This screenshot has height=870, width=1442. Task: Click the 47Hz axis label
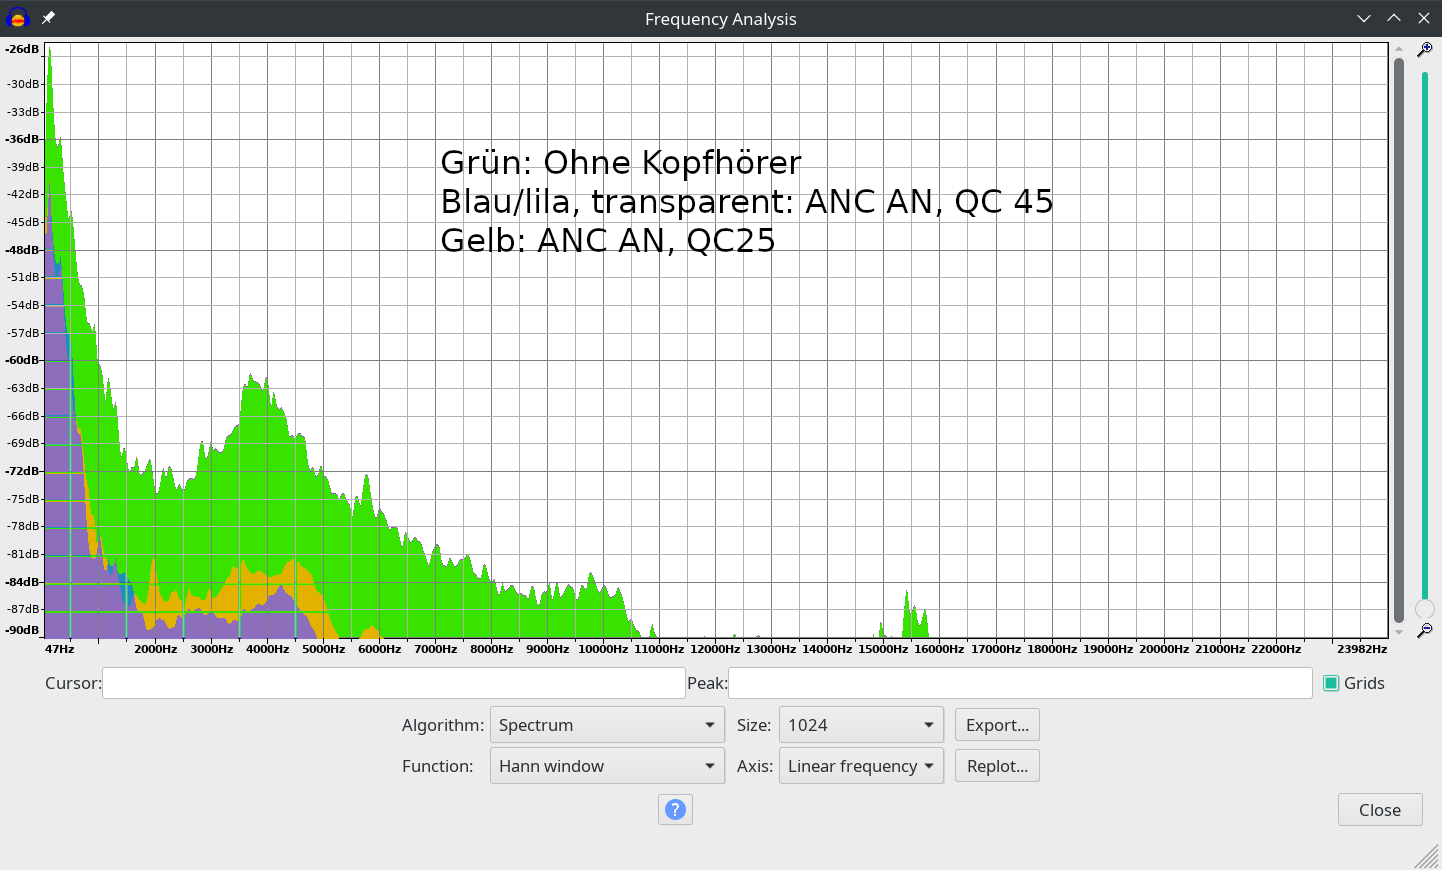click(59, 649)
